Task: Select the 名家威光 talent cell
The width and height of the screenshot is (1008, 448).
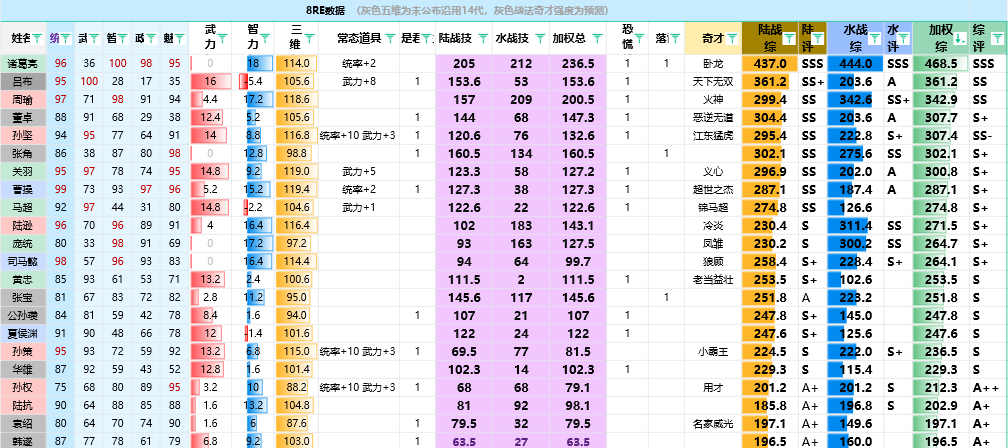Action: 713,424
